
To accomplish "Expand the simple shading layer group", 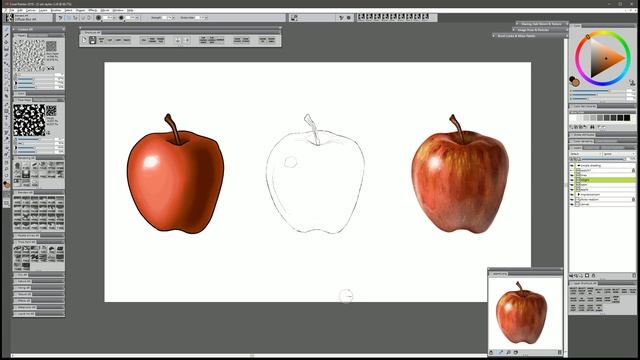I will 578,165.
